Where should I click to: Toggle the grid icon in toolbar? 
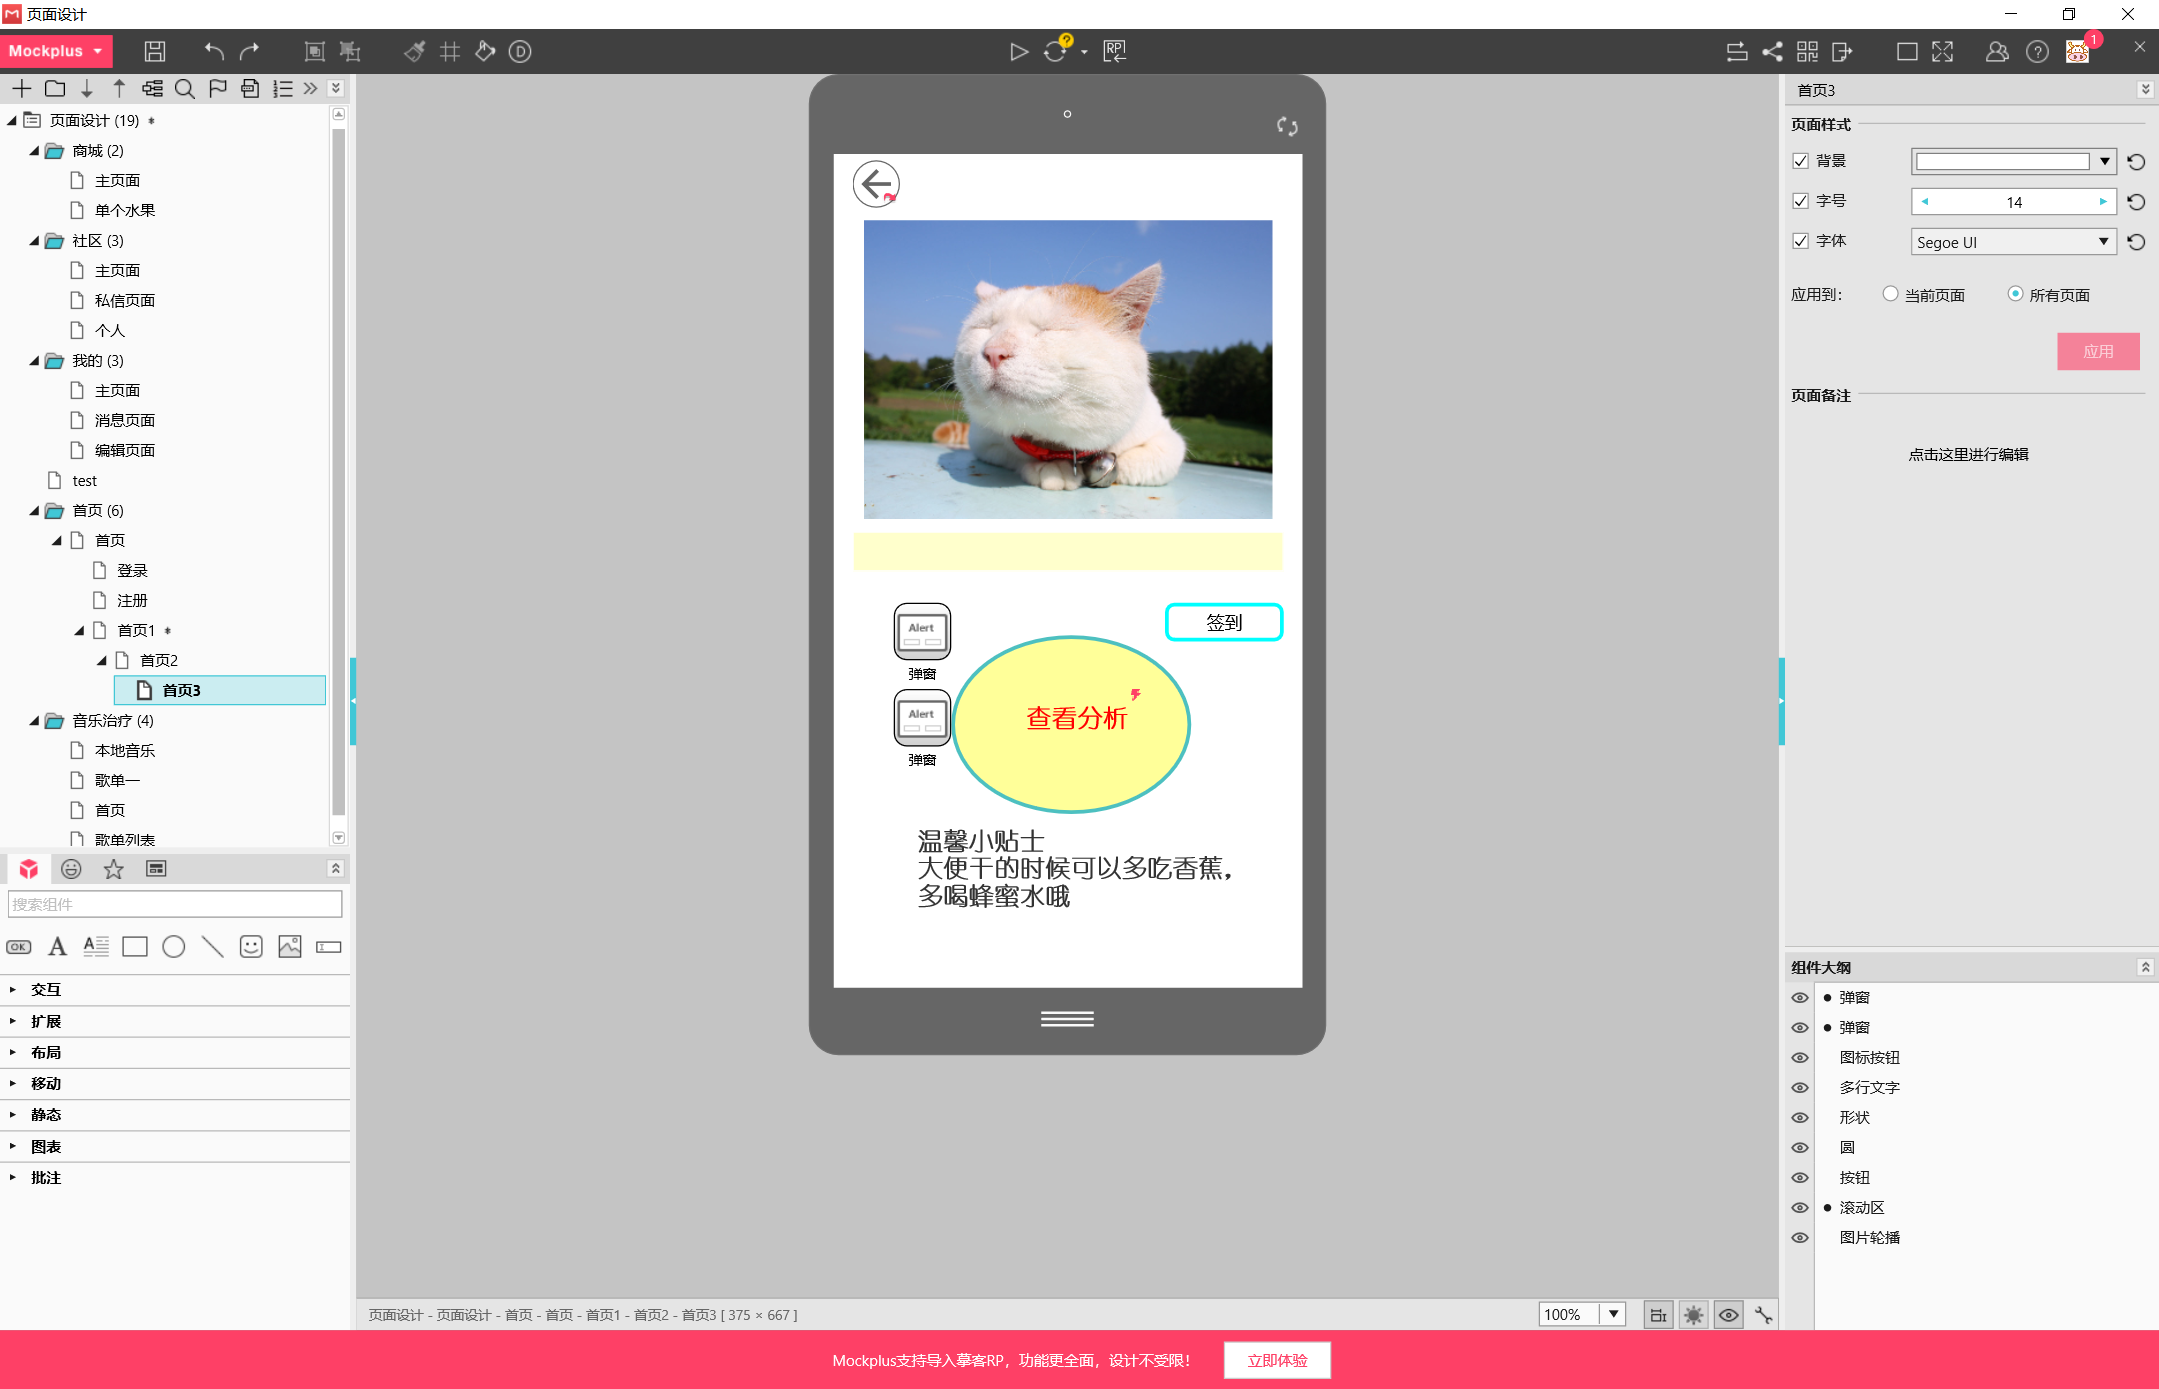pos(450,51)
